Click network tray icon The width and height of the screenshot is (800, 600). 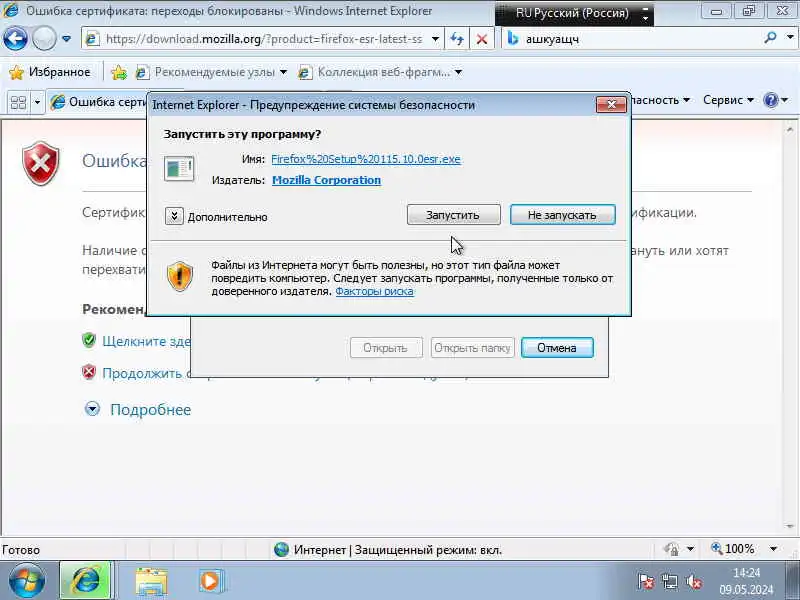[x=669, y=582]
